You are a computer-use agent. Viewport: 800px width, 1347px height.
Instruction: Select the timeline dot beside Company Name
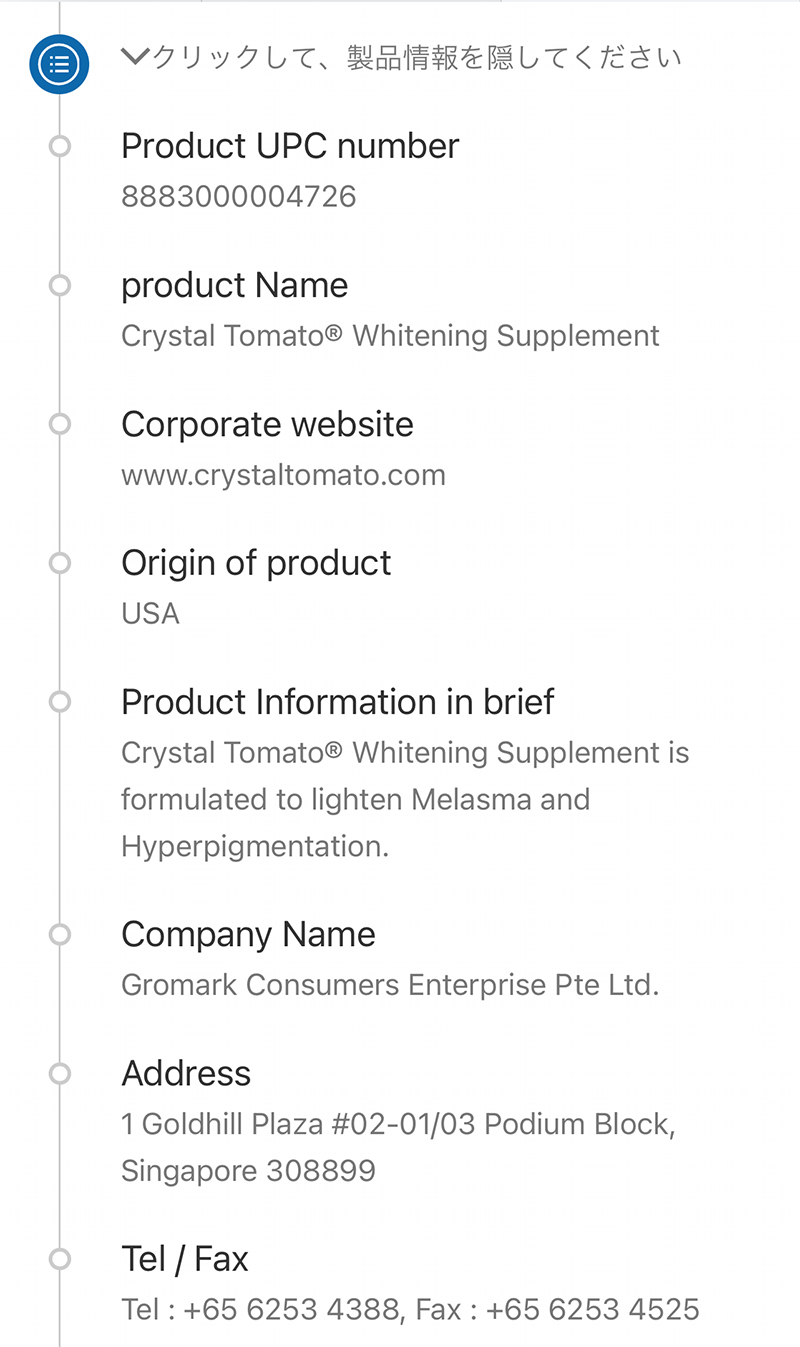pyautogui.click(x=60, y=935)
